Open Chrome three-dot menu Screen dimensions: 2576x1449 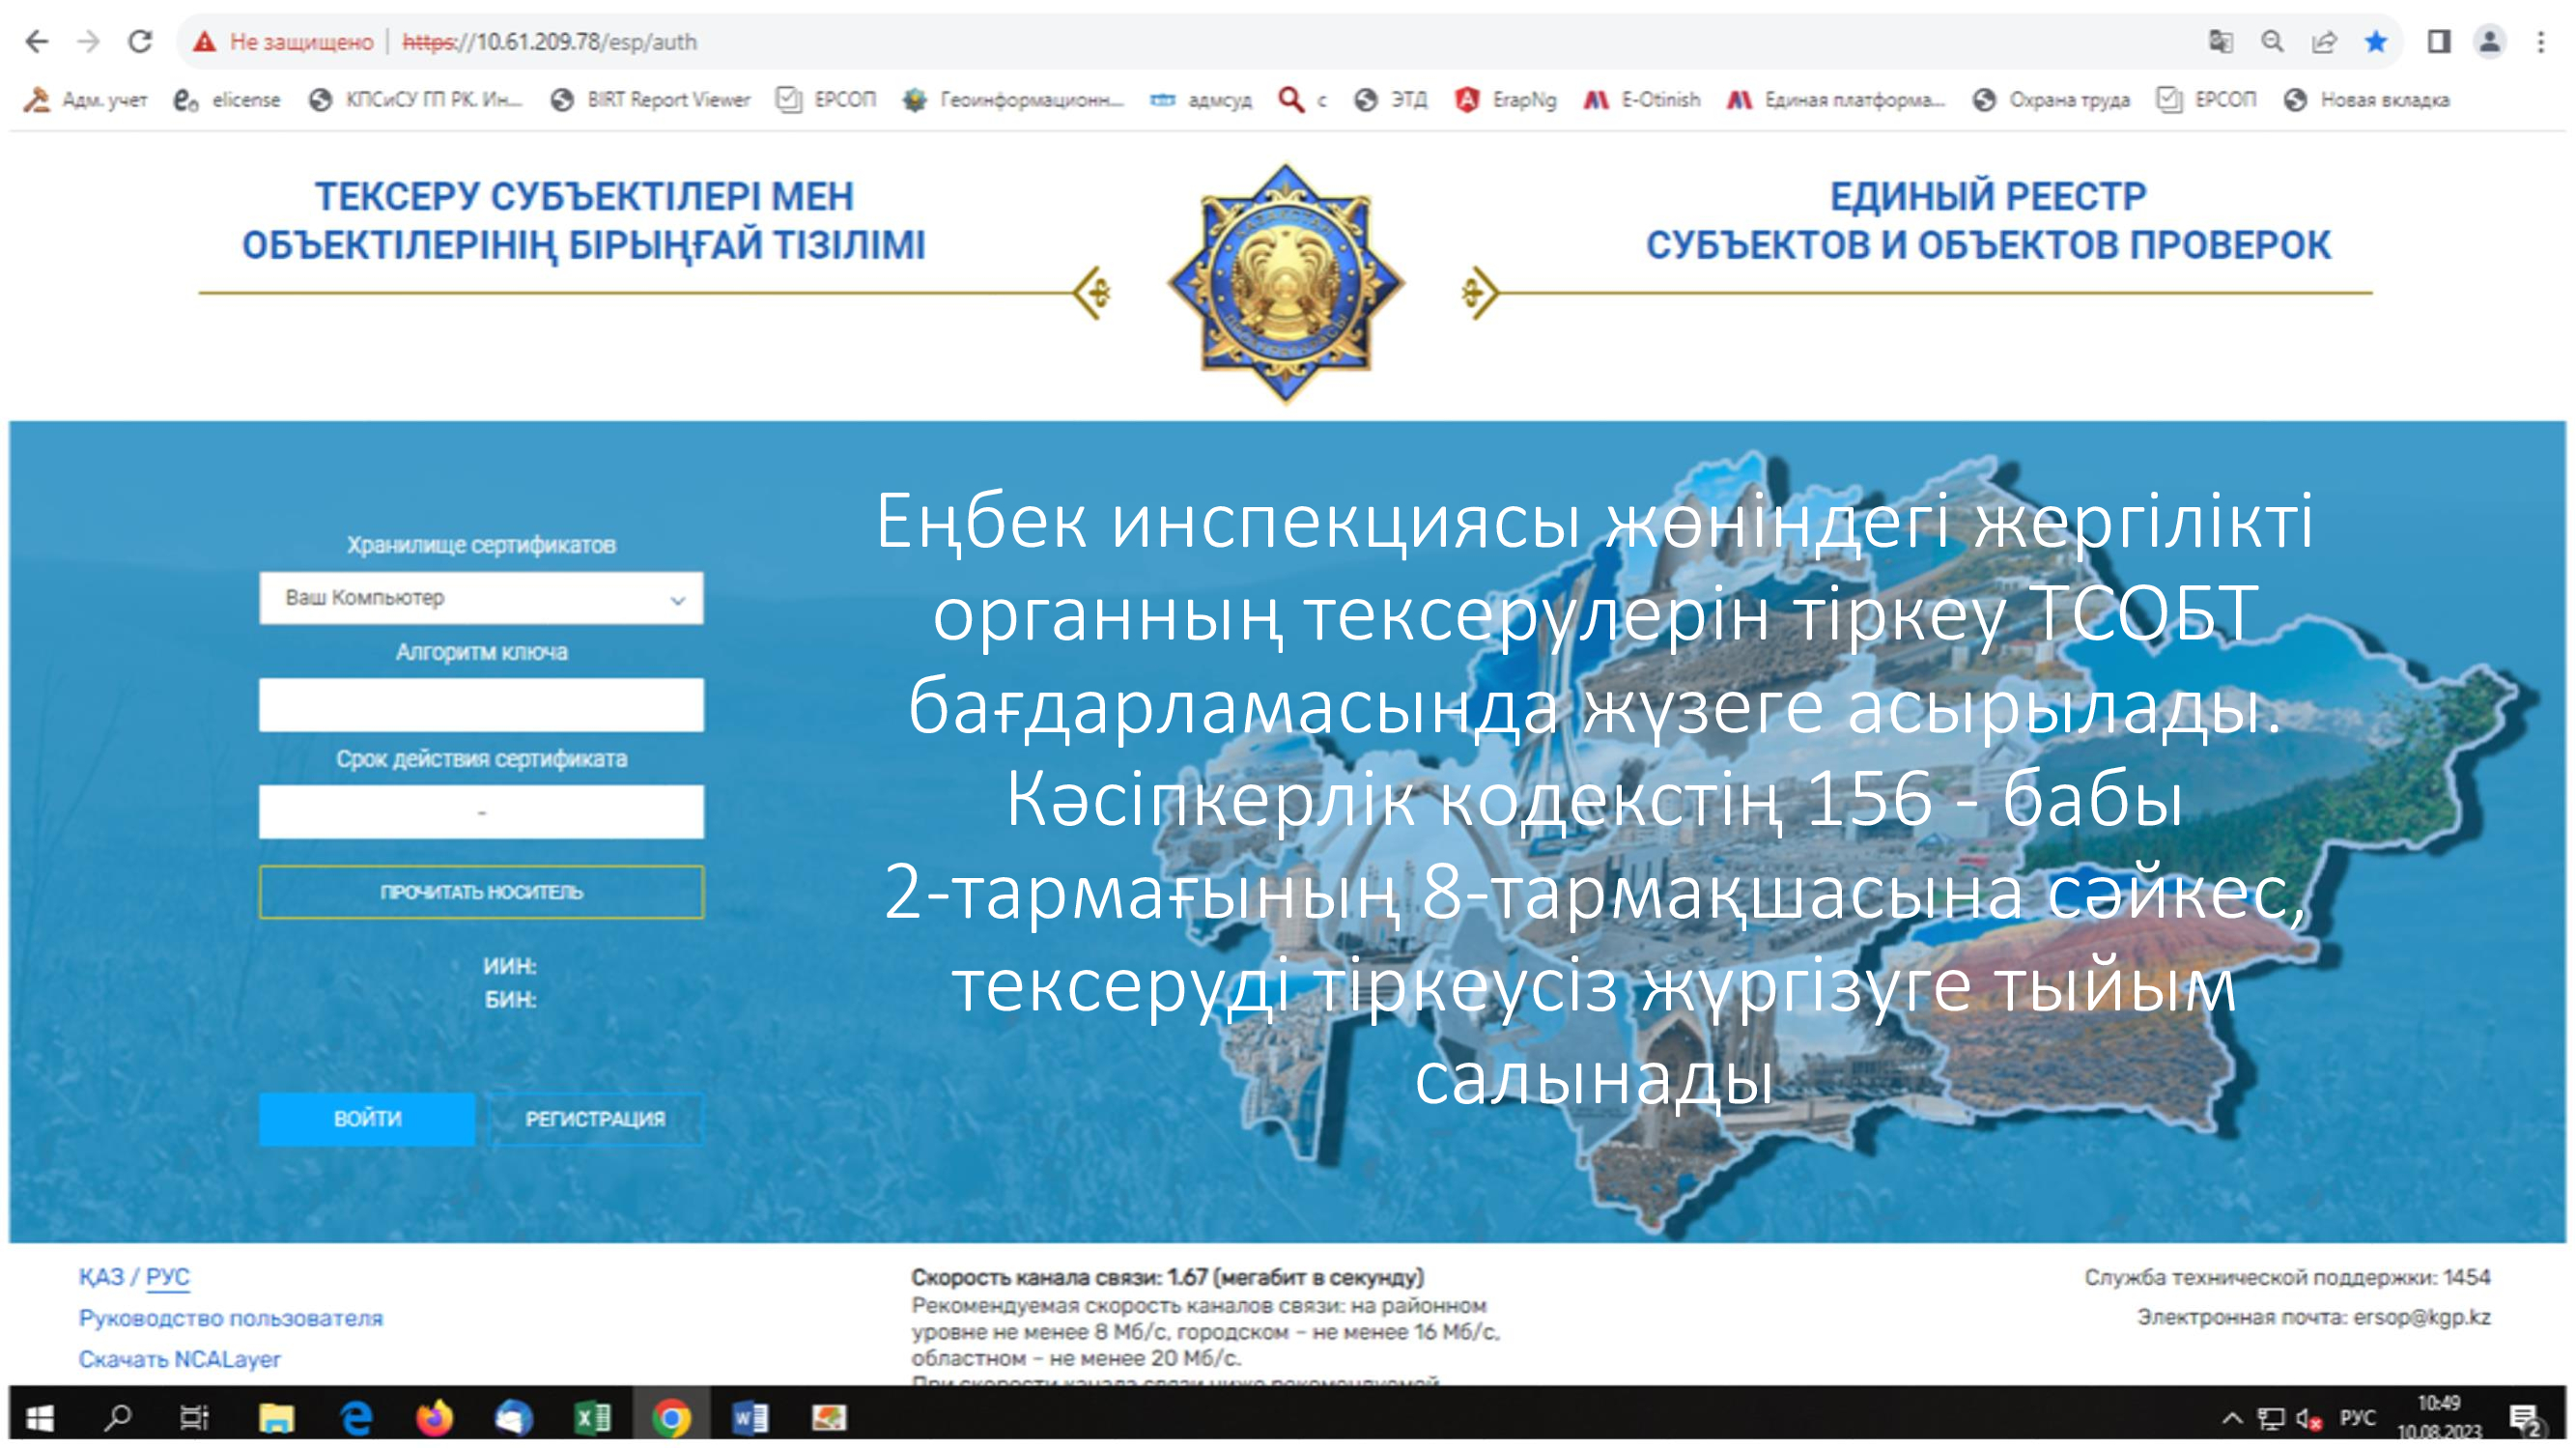click(x=2540, y=41)
